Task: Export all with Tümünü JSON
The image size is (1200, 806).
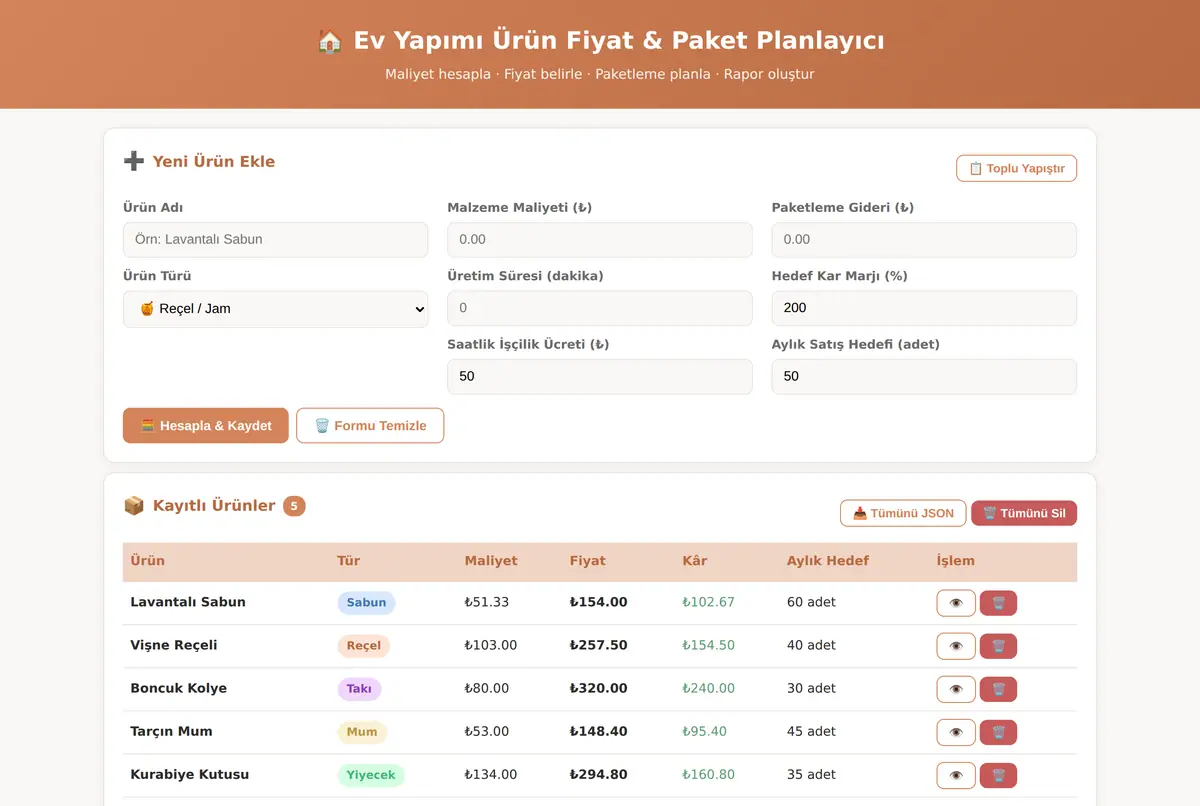Action: [903, 513]
